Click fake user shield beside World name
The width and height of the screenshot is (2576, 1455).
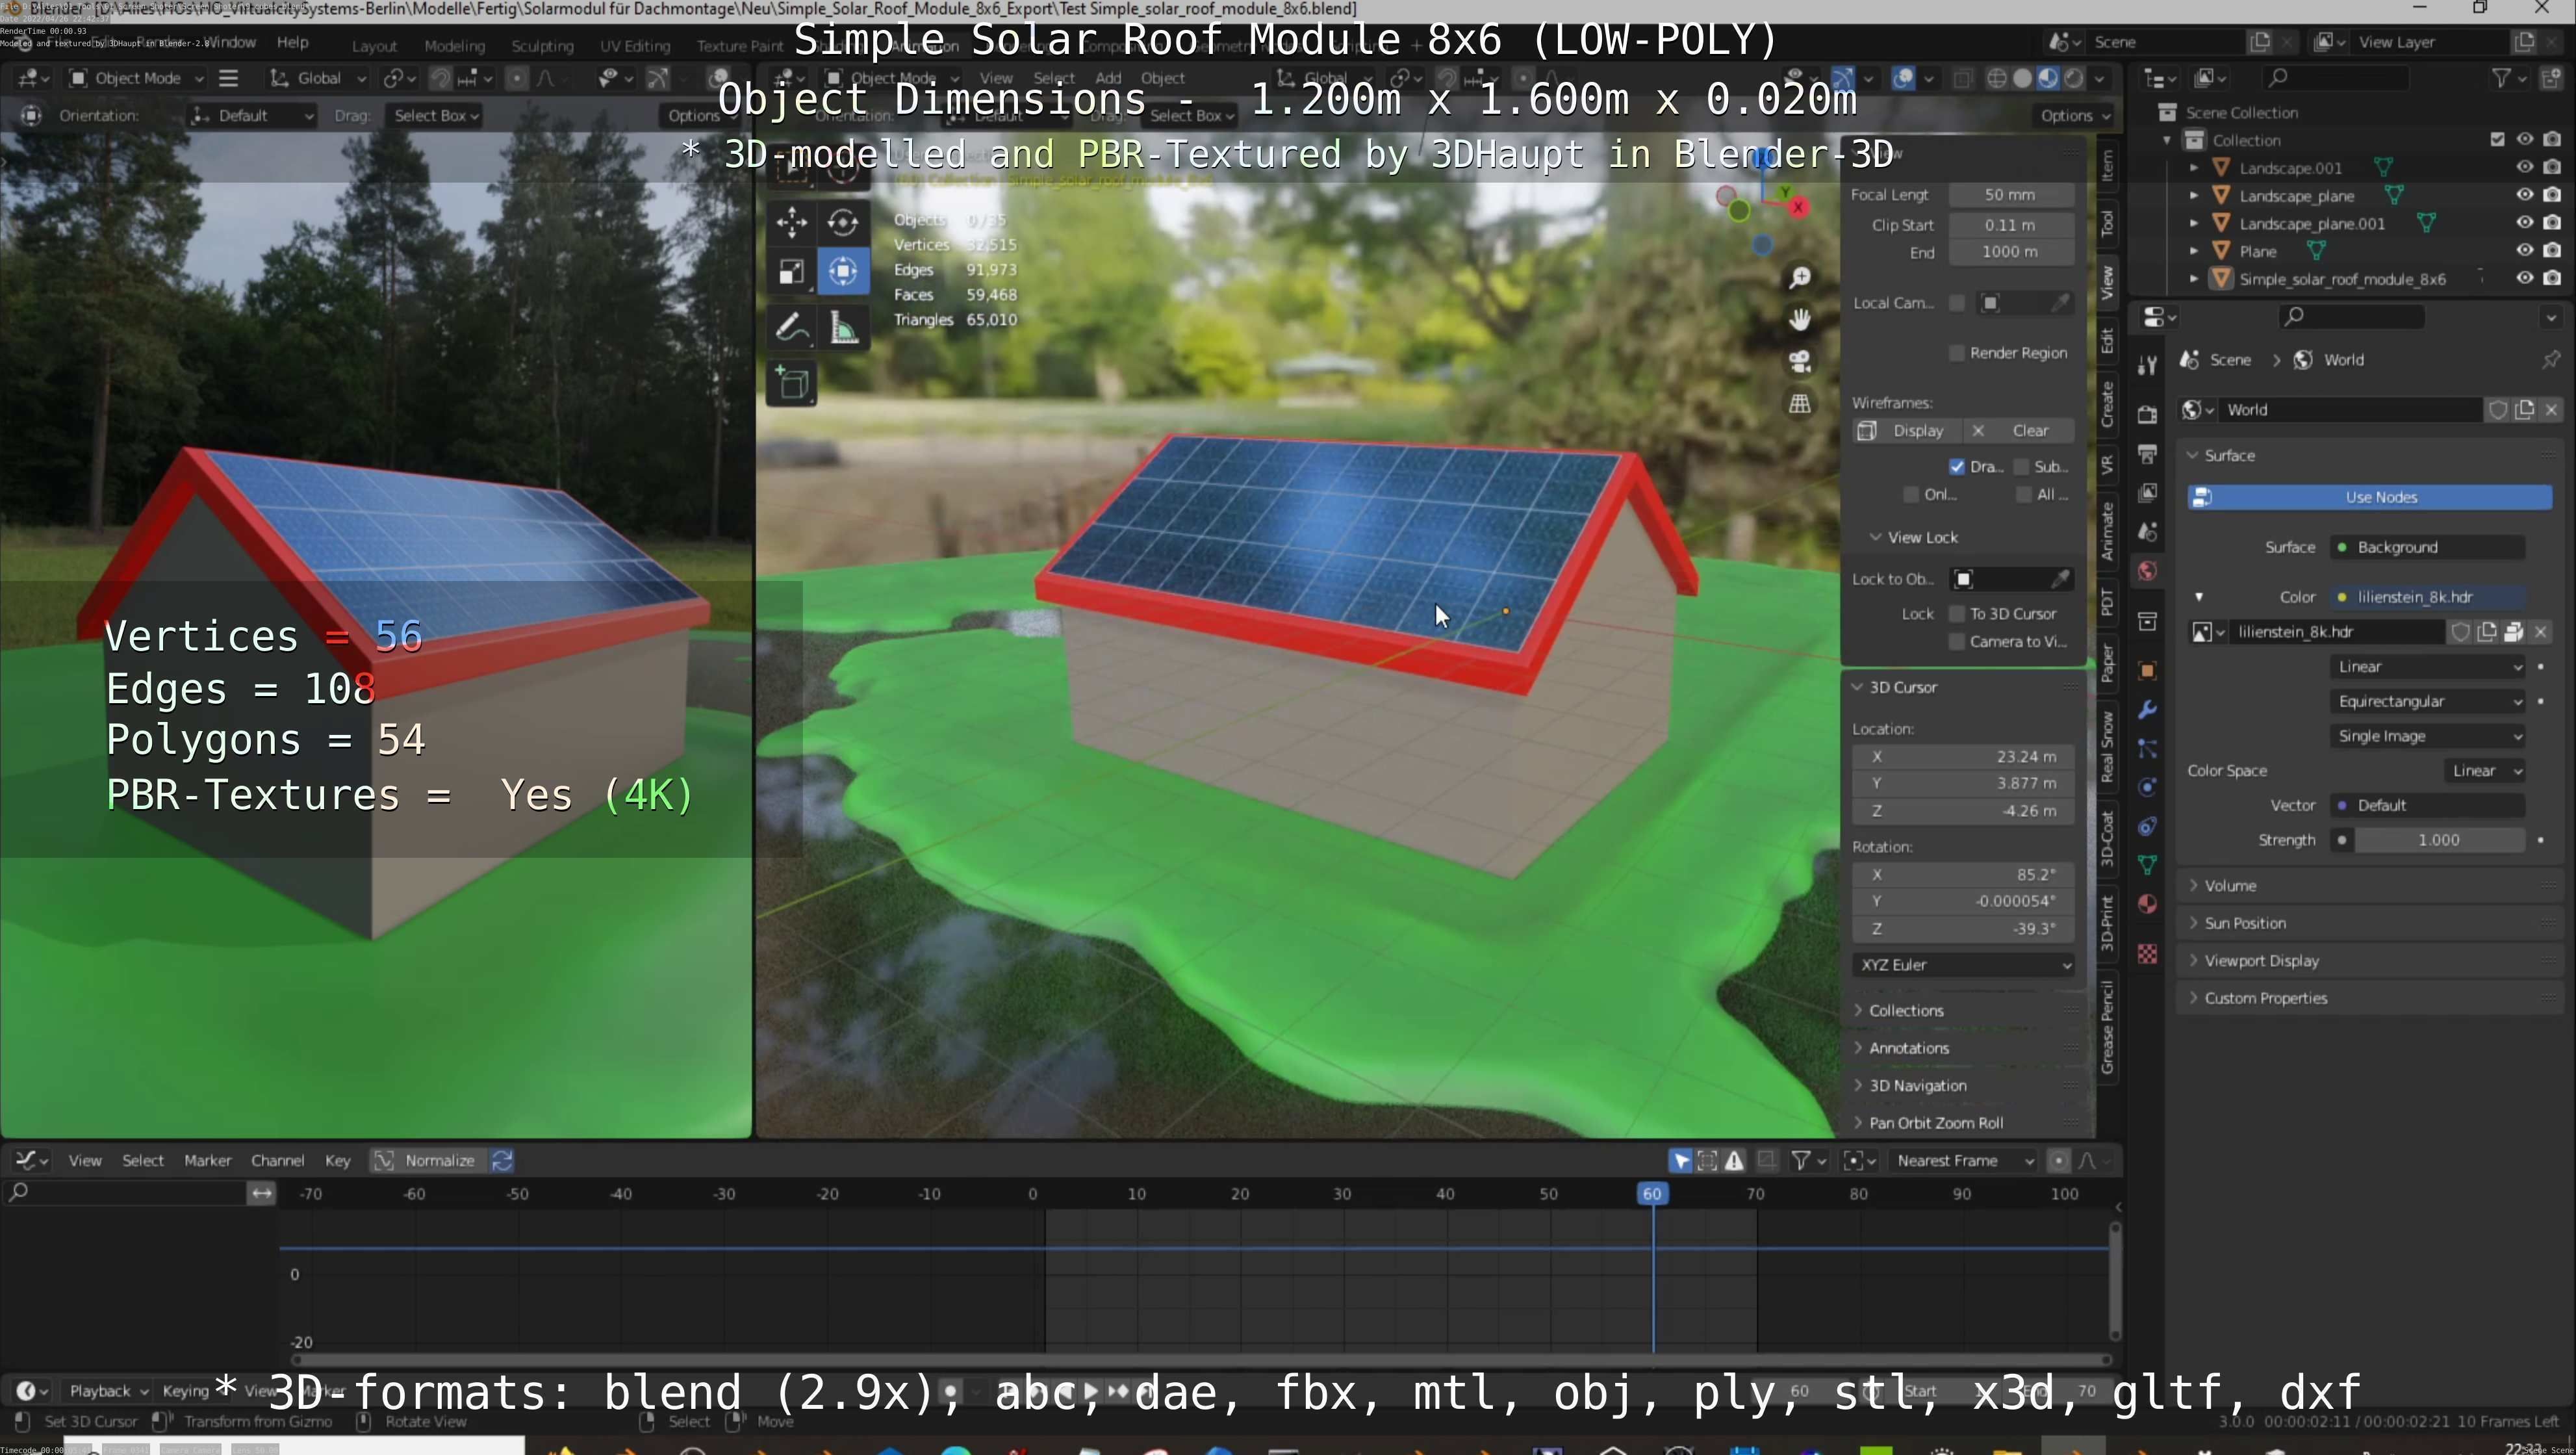2497,409
